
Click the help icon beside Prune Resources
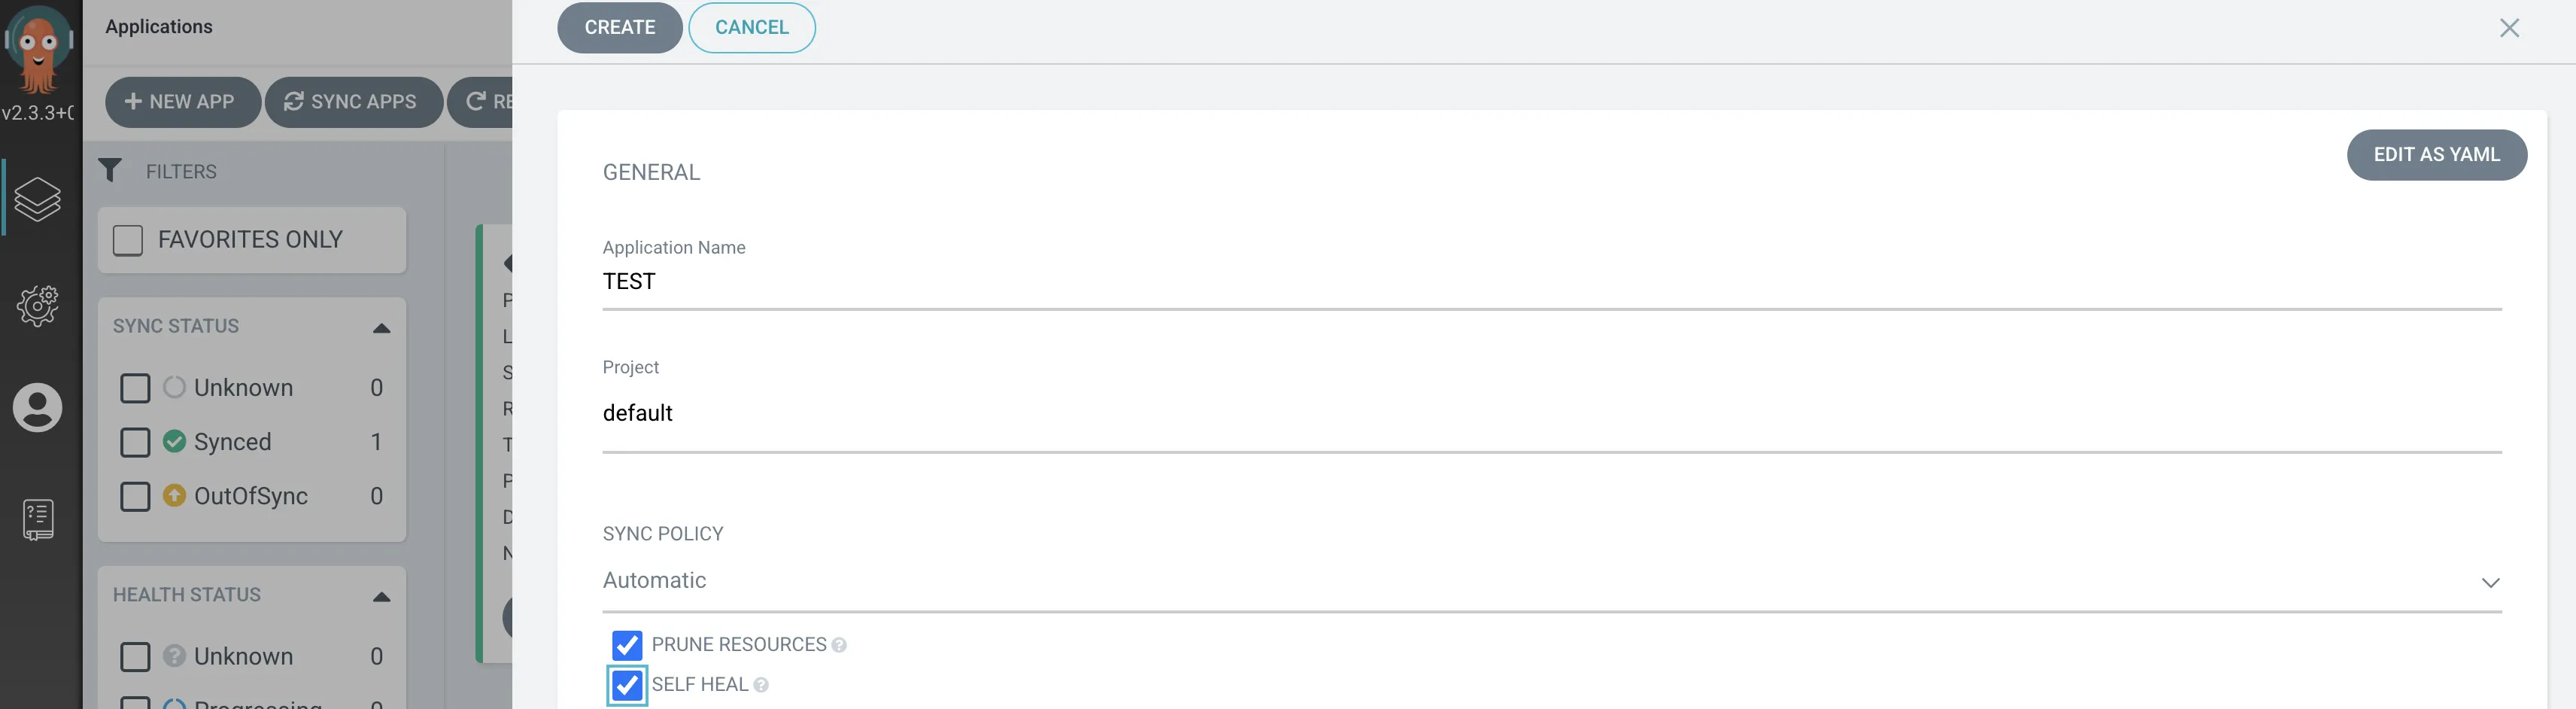click(839, 646)
